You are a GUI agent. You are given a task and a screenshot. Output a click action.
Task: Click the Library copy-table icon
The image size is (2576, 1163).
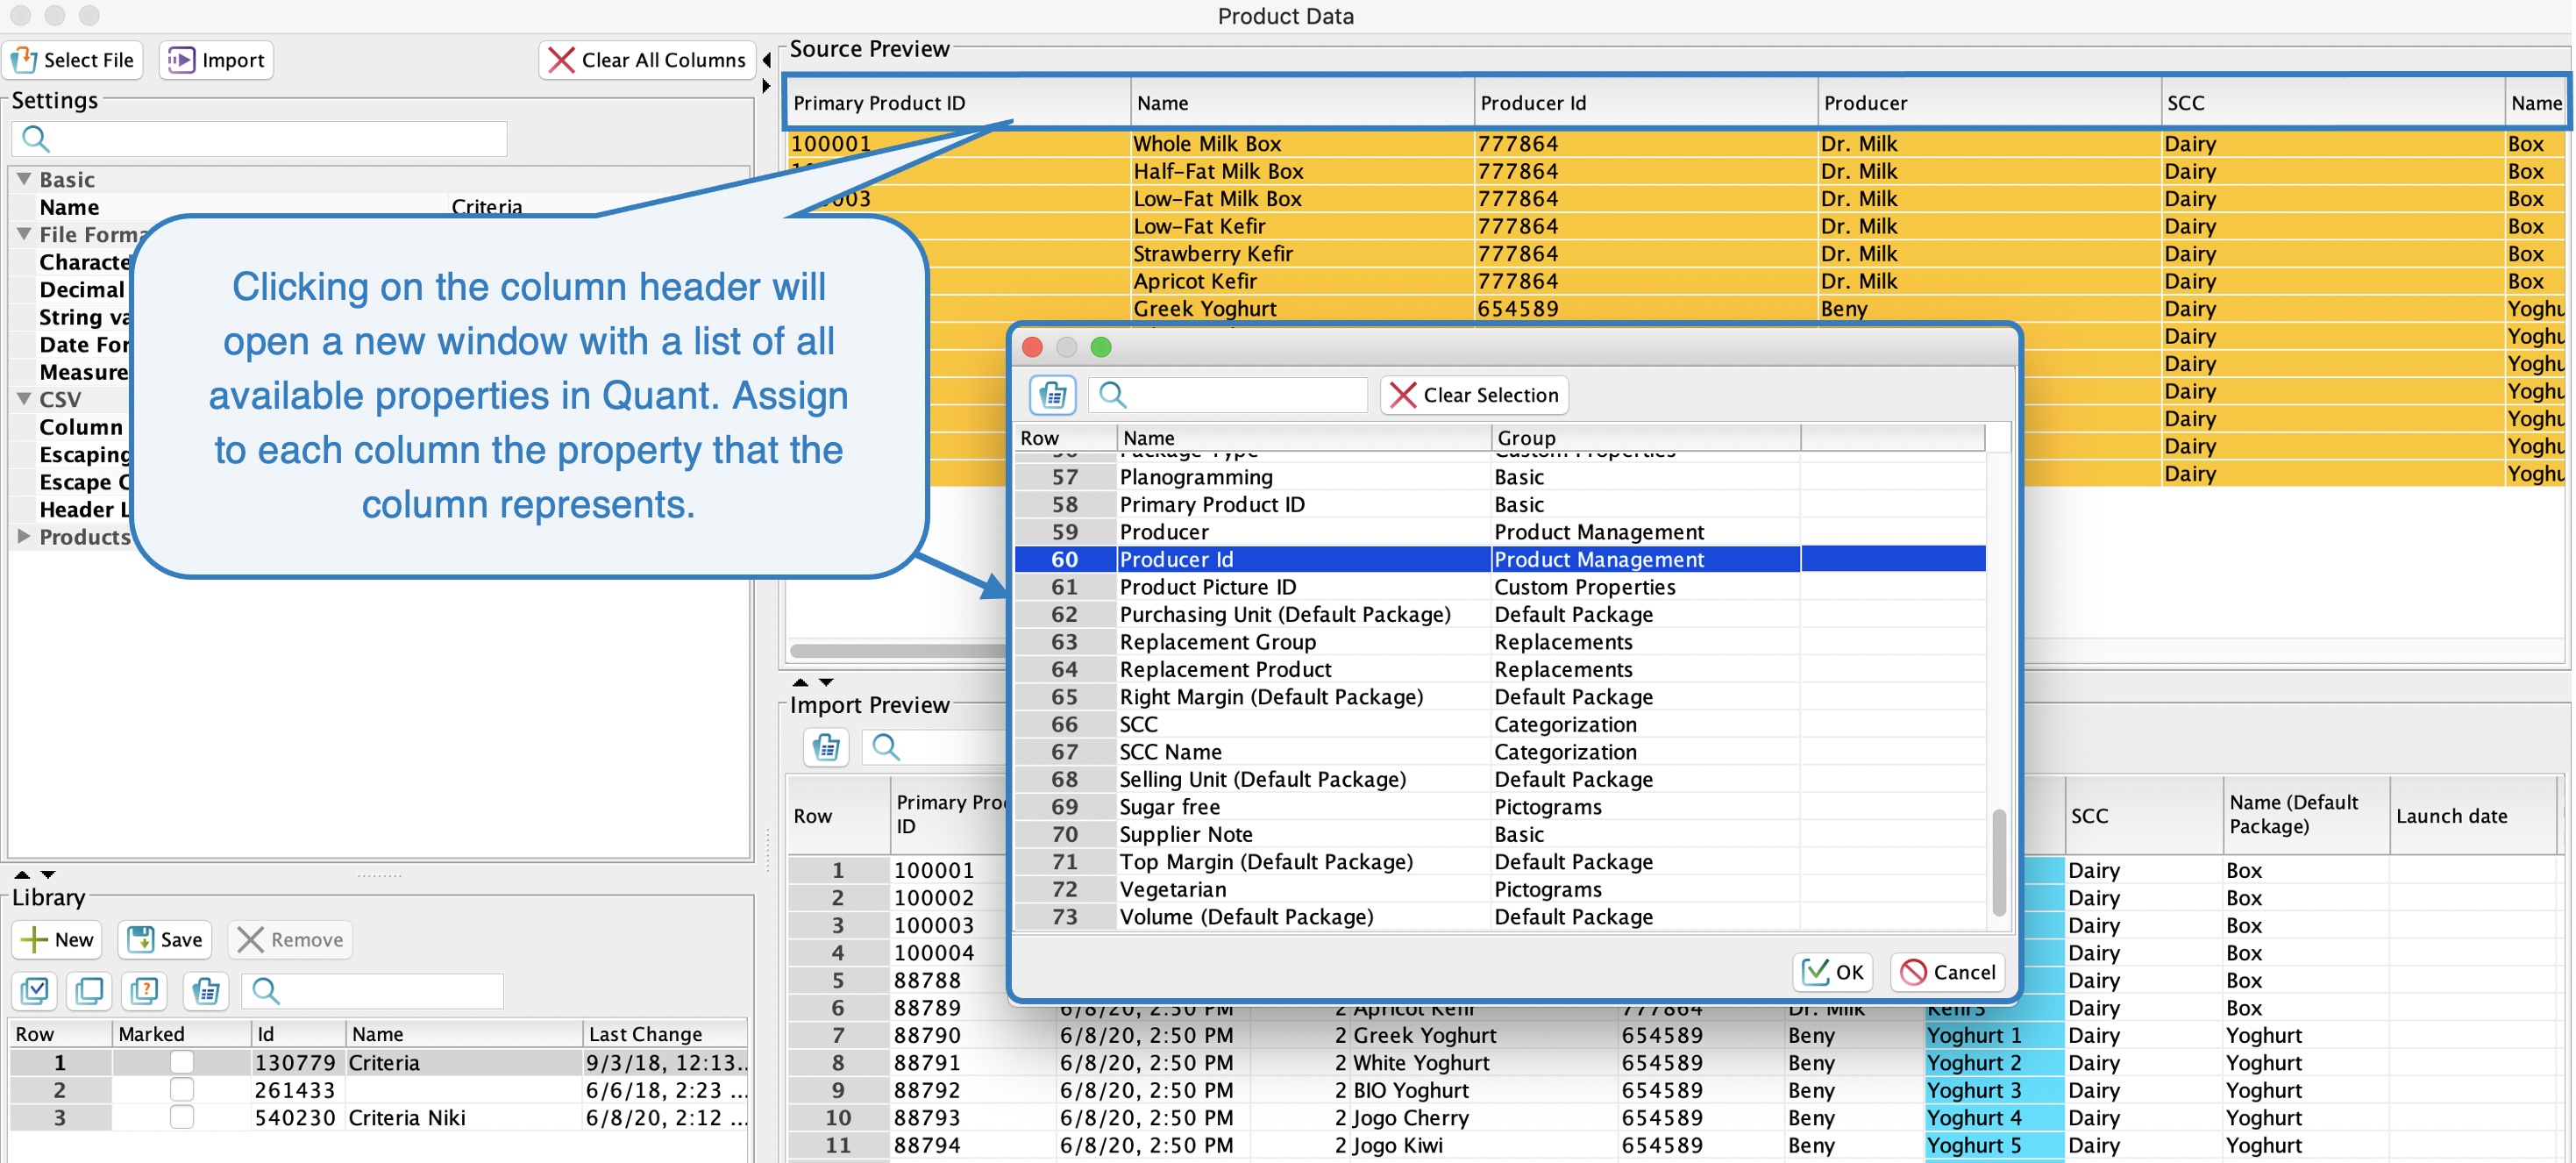click(x=206, y=991)
